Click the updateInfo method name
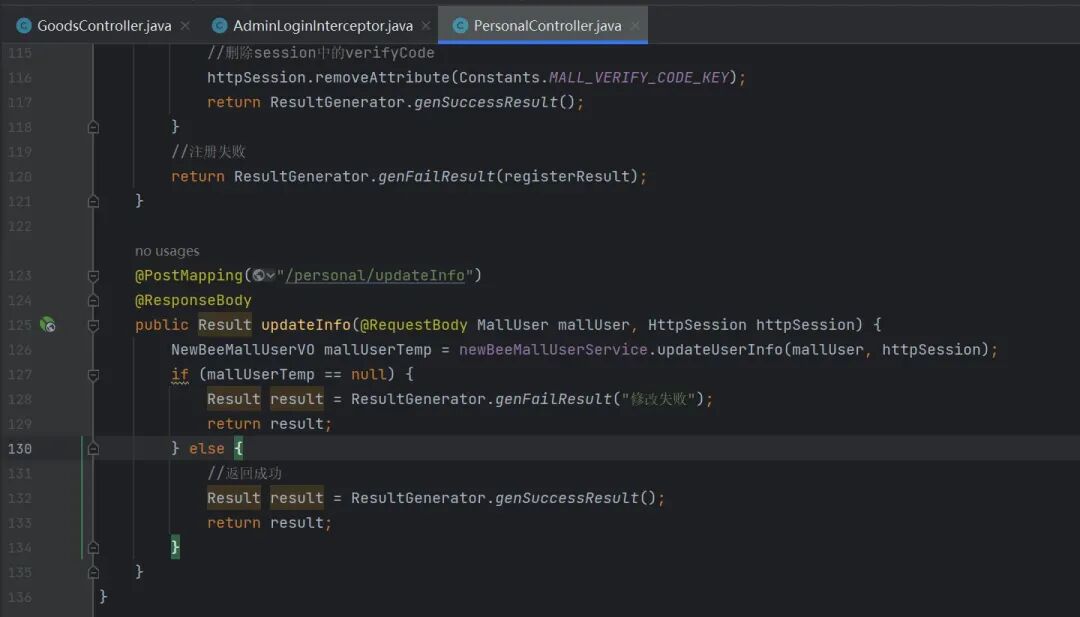1080x617 pixels. click(x=306, y=325)
